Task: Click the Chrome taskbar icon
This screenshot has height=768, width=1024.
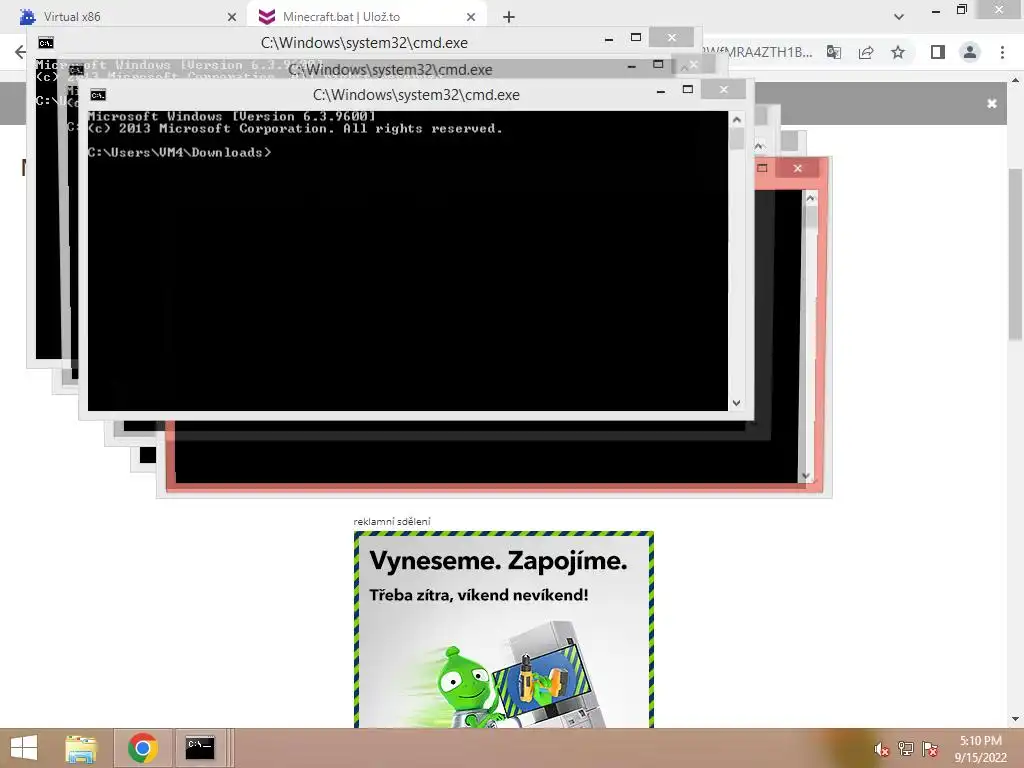Action: 143,748
